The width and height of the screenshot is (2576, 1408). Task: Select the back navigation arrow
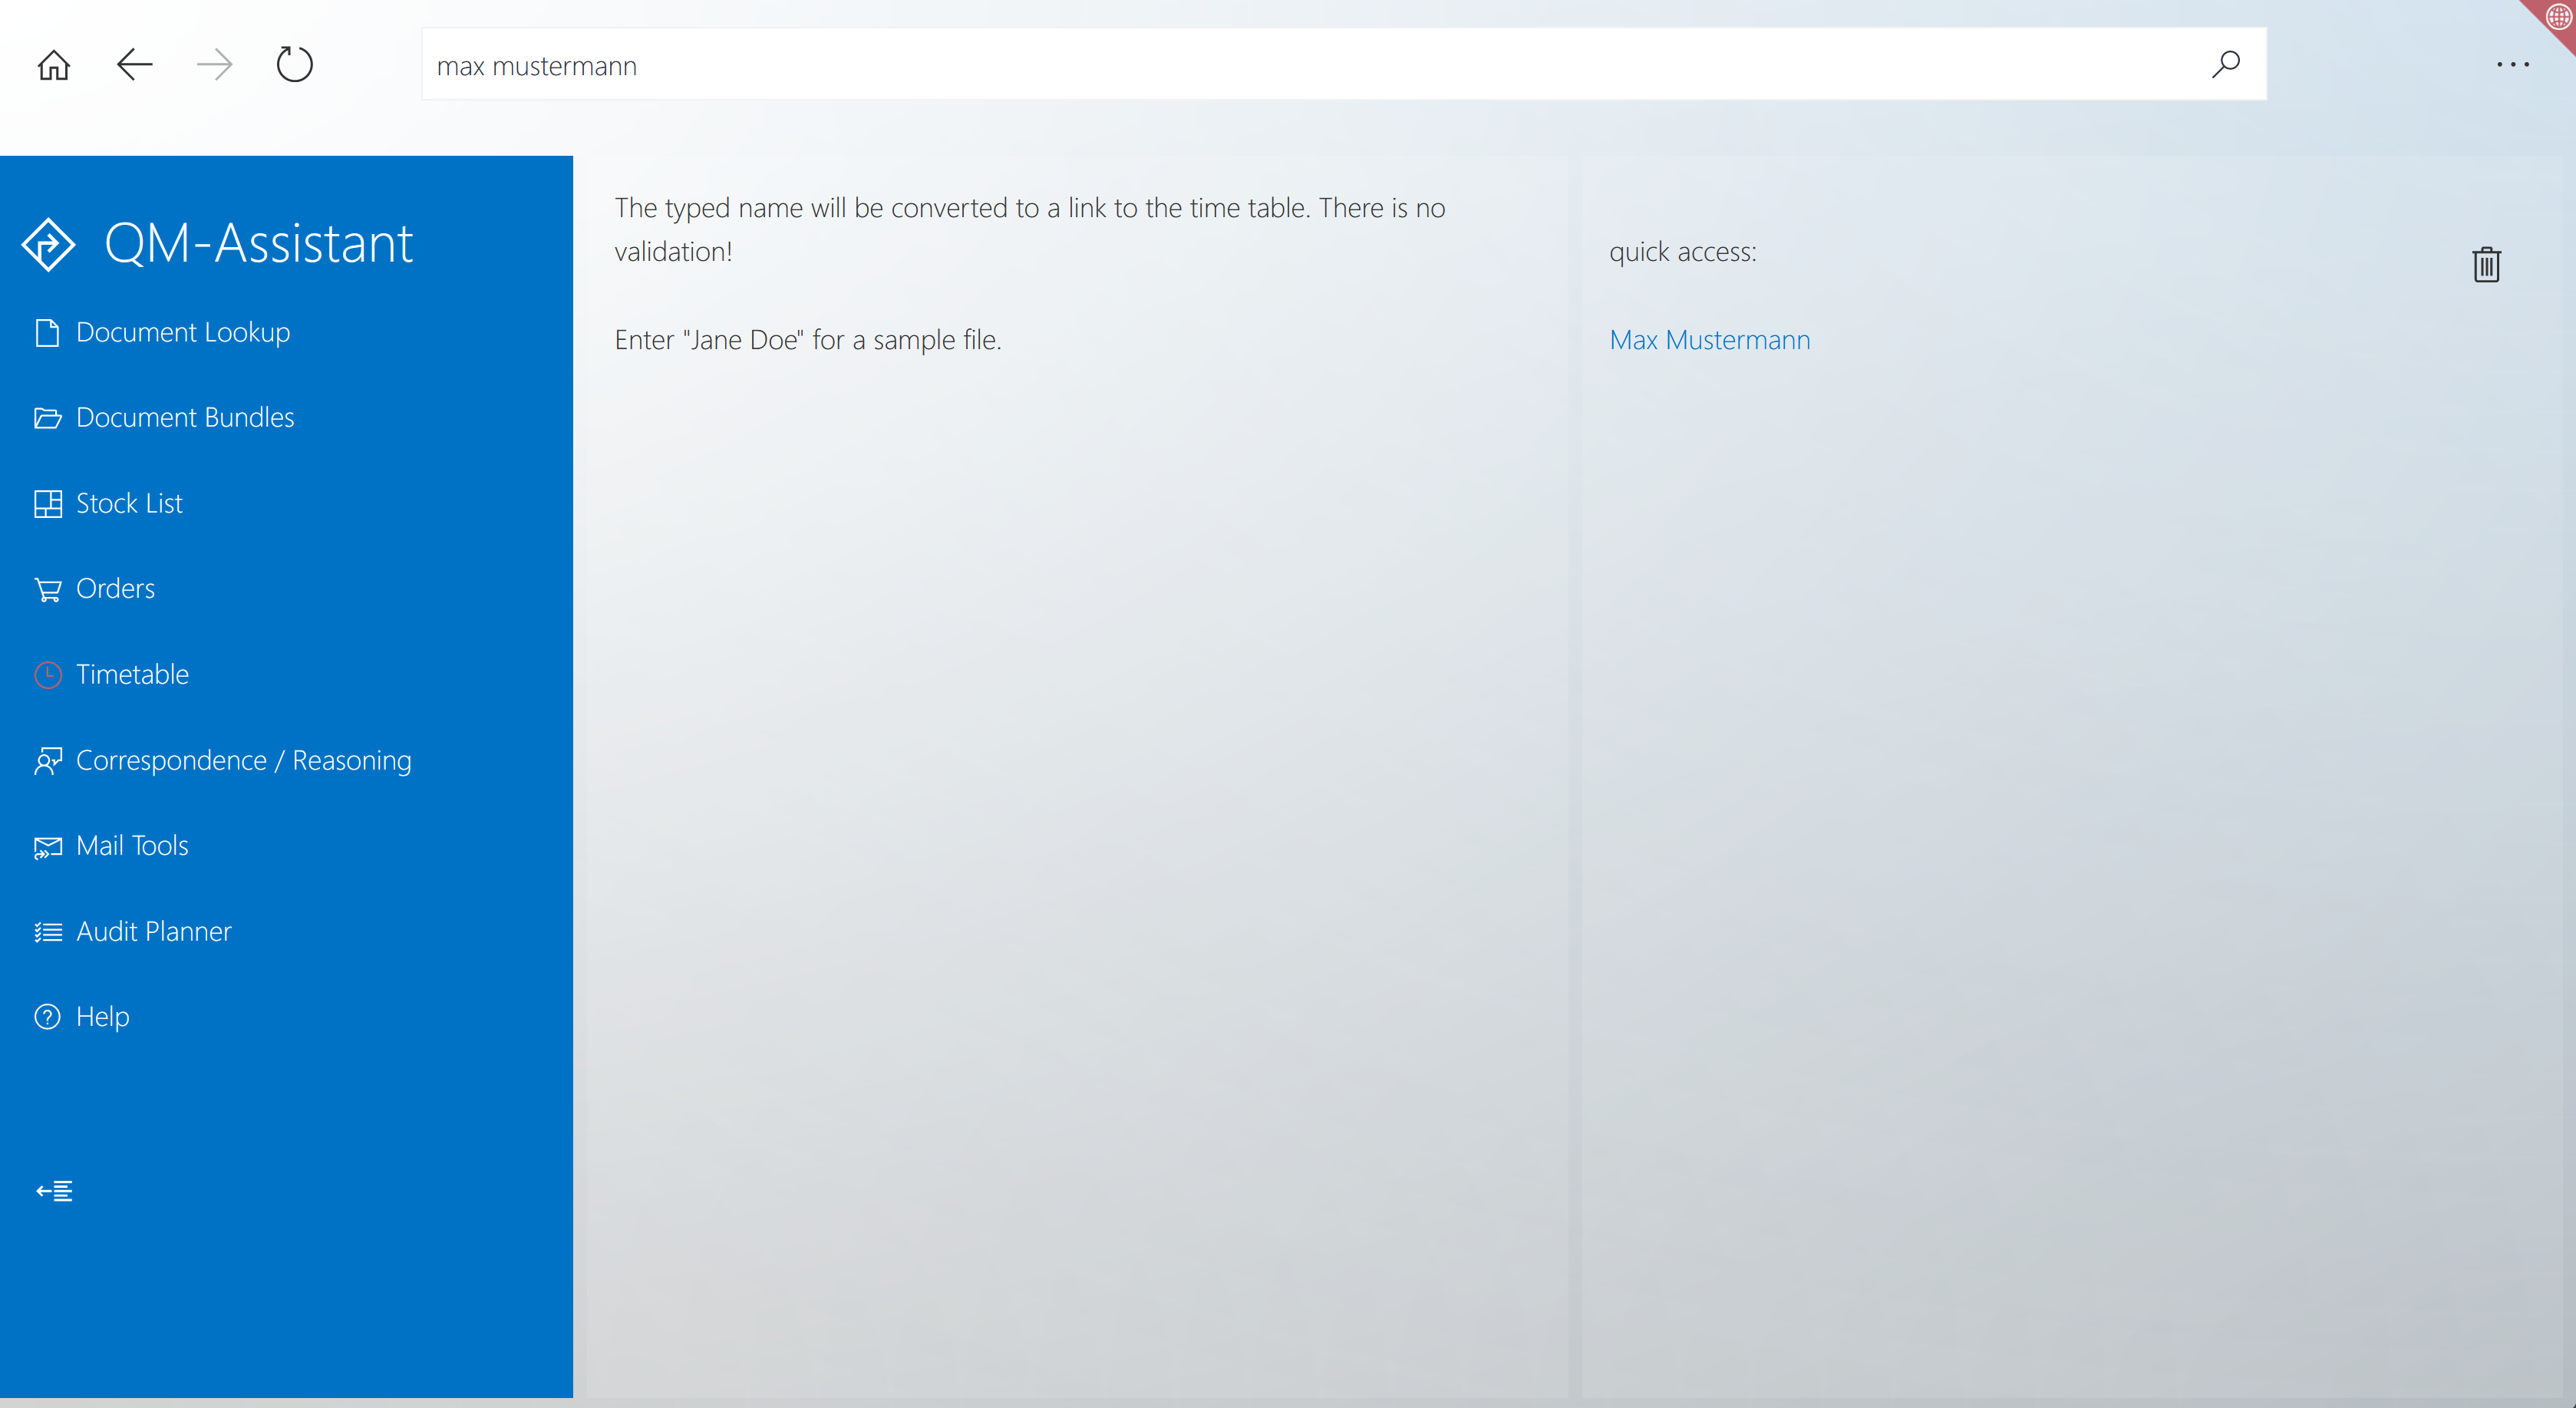coord(134,64)
